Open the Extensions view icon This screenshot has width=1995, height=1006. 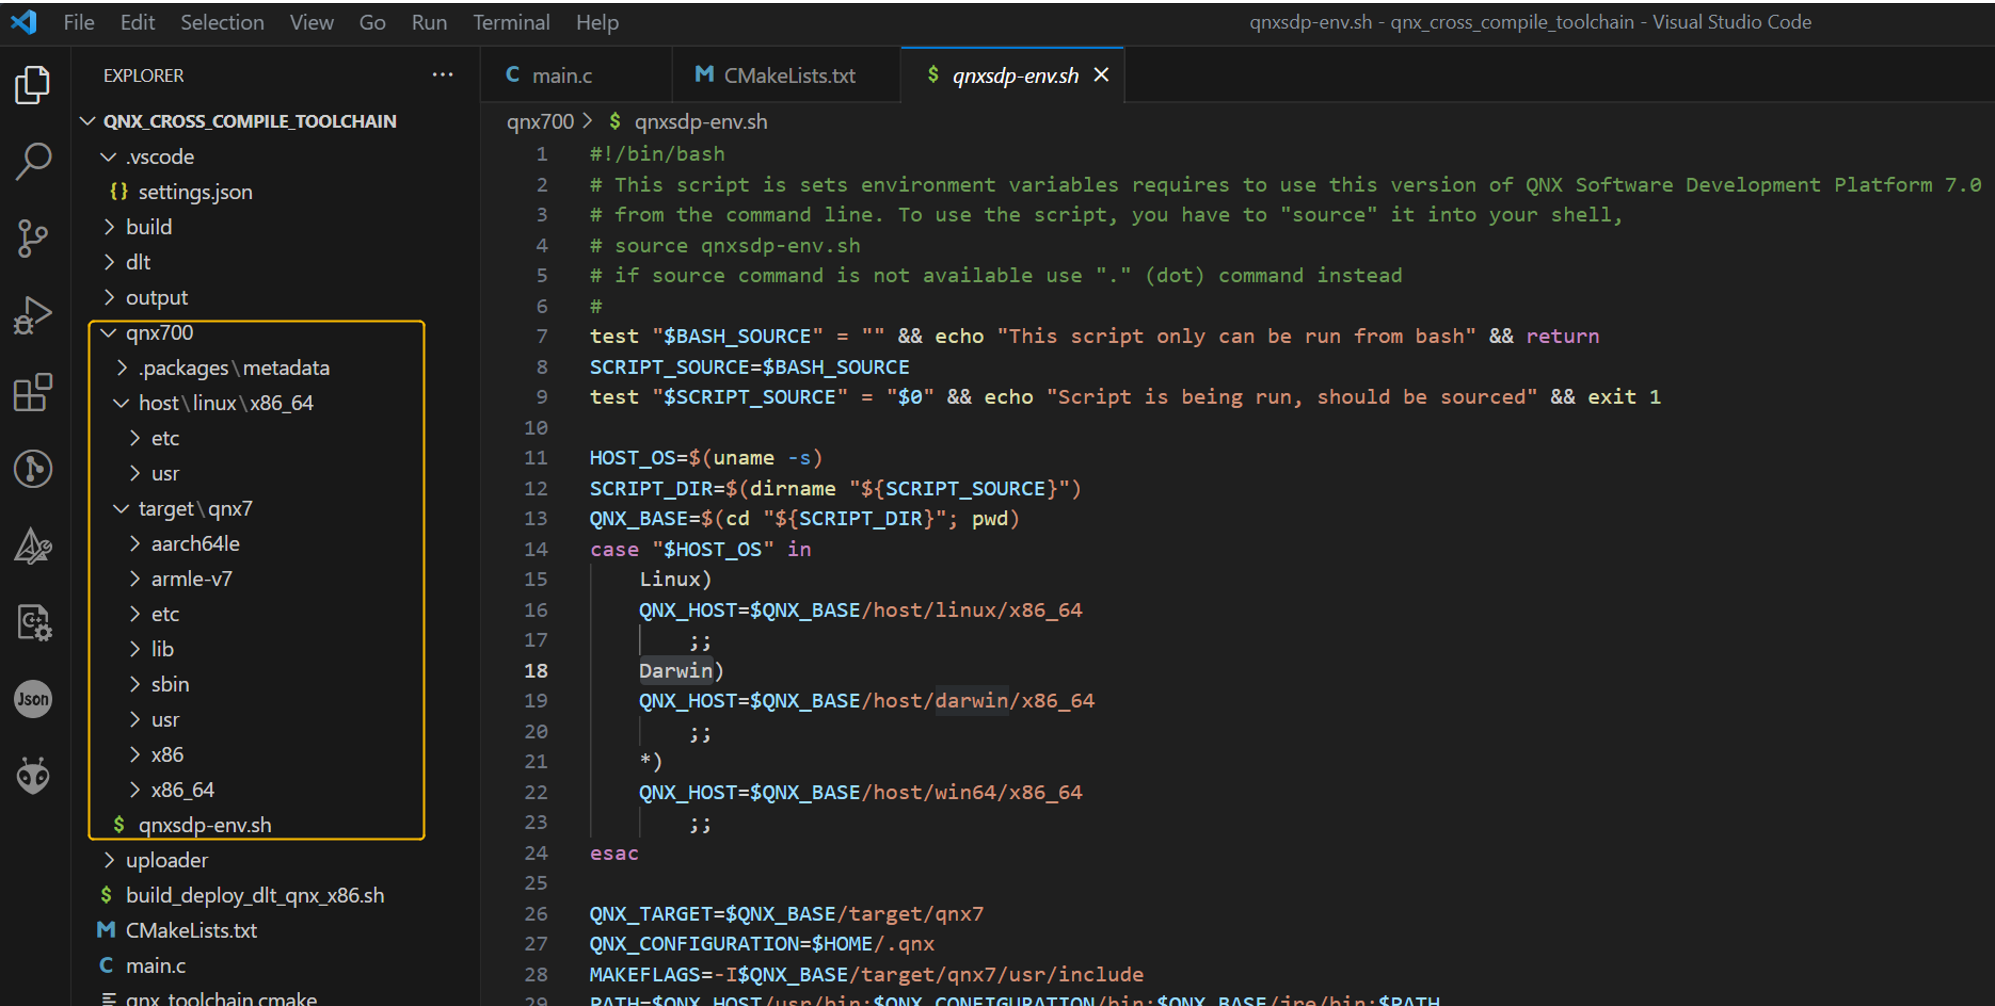pyautogui.click(x=33, y=392)
